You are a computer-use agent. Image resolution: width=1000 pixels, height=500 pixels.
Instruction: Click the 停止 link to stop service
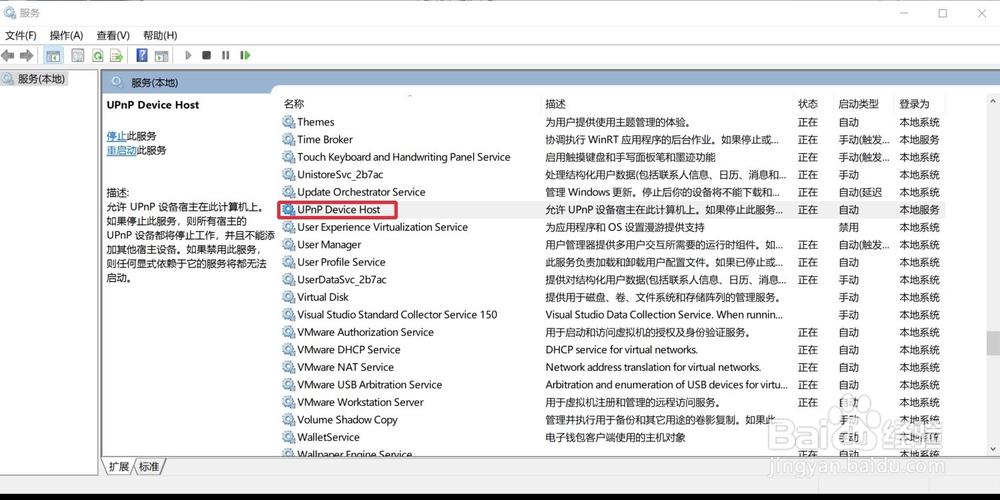coord(117,136)
